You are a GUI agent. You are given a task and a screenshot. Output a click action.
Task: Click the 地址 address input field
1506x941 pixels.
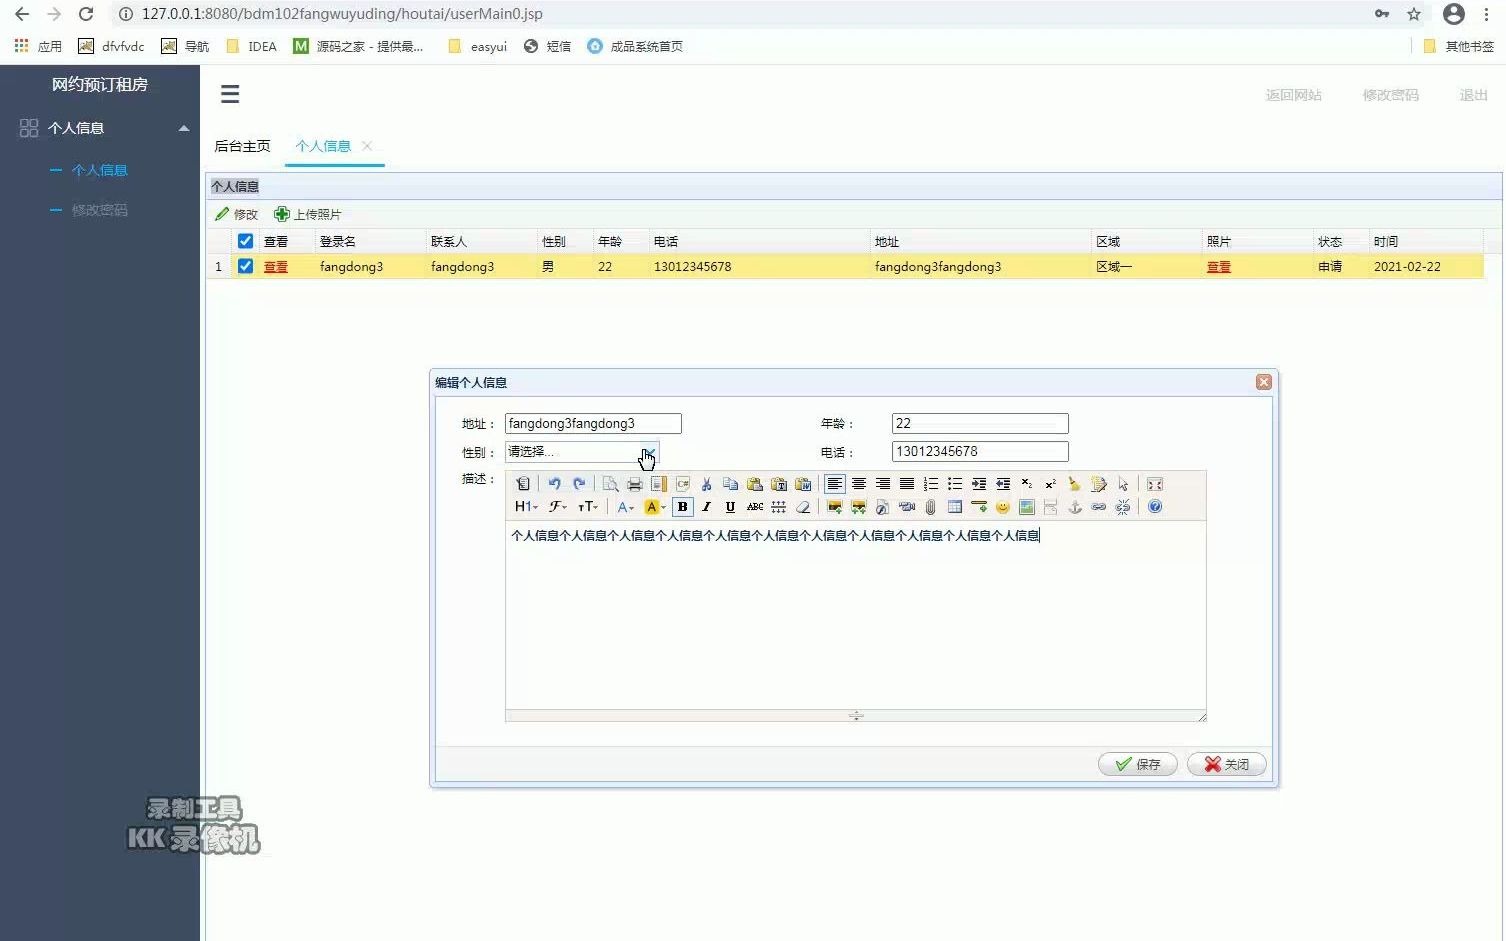pos(593,424)
